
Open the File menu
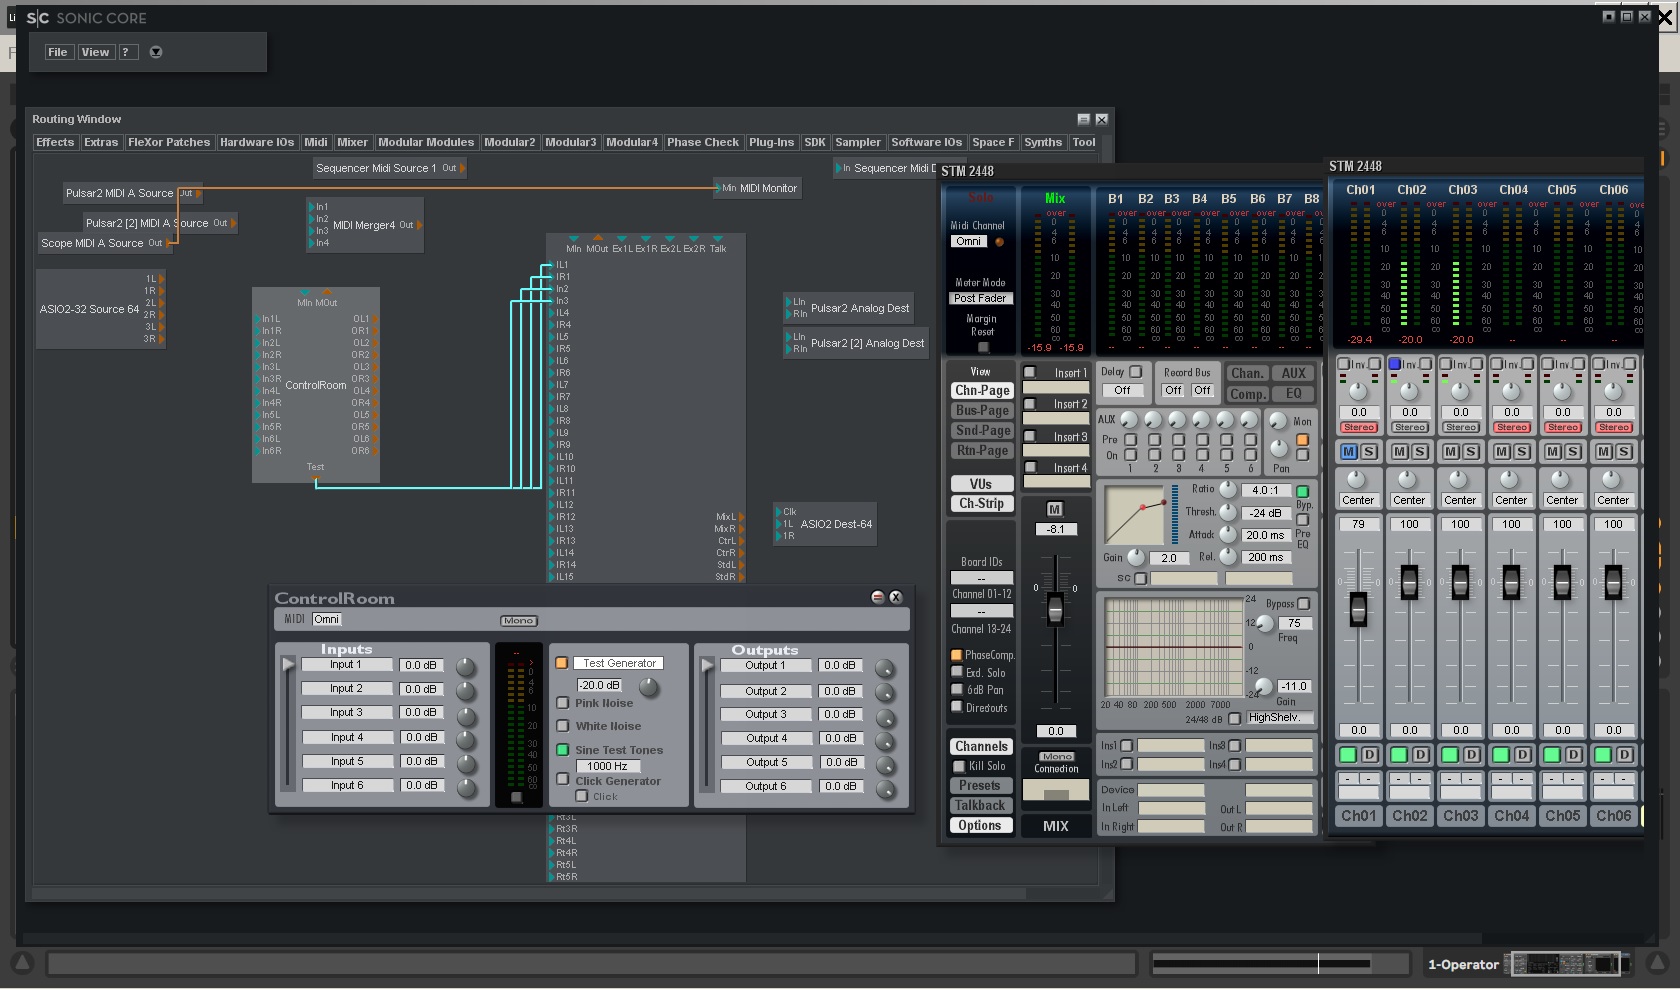coord(58,52)
